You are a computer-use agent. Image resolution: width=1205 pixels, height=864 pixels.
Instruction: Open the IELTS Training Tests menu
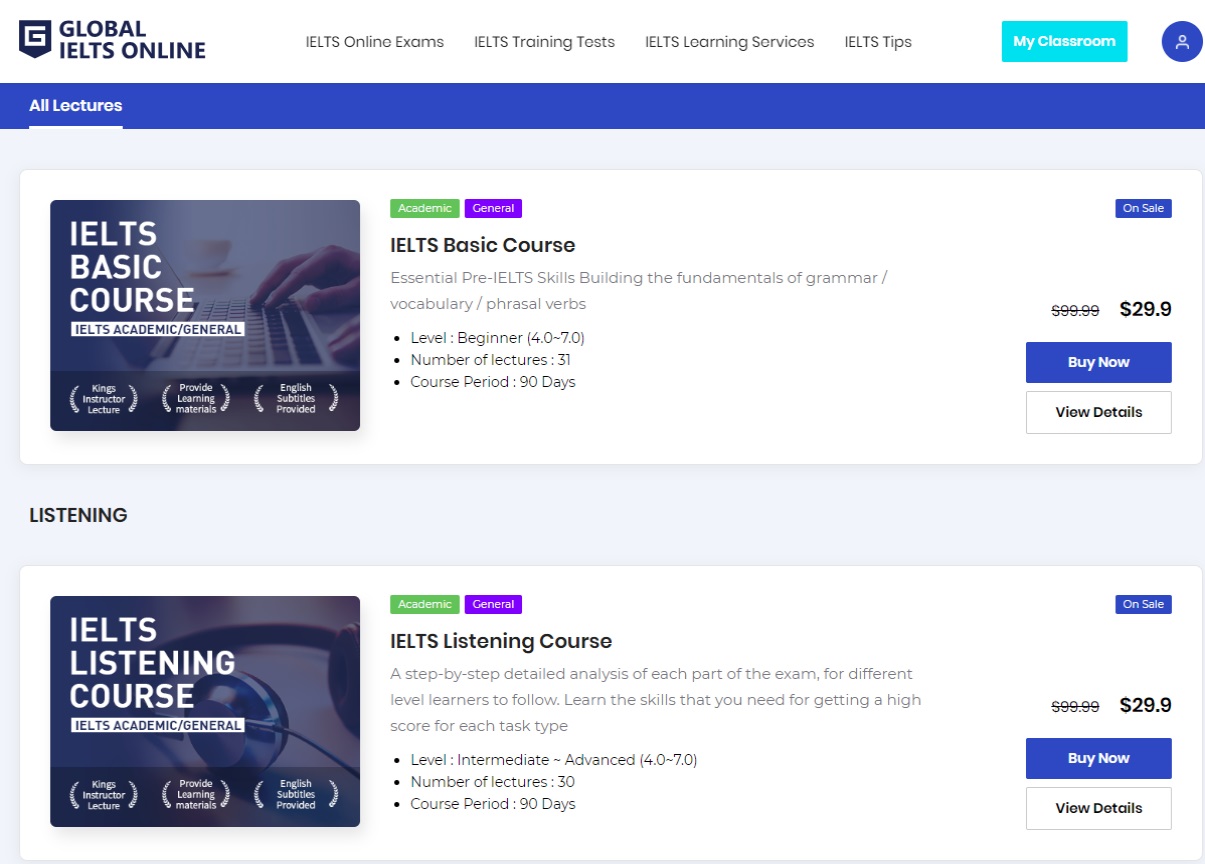(x=544, y=42)
